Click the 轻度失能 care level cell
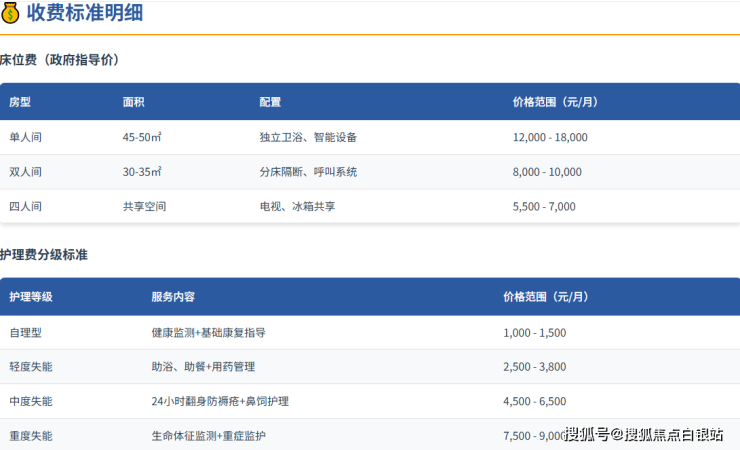The width and height of the screenshot is (740, 450). (31, 367)
